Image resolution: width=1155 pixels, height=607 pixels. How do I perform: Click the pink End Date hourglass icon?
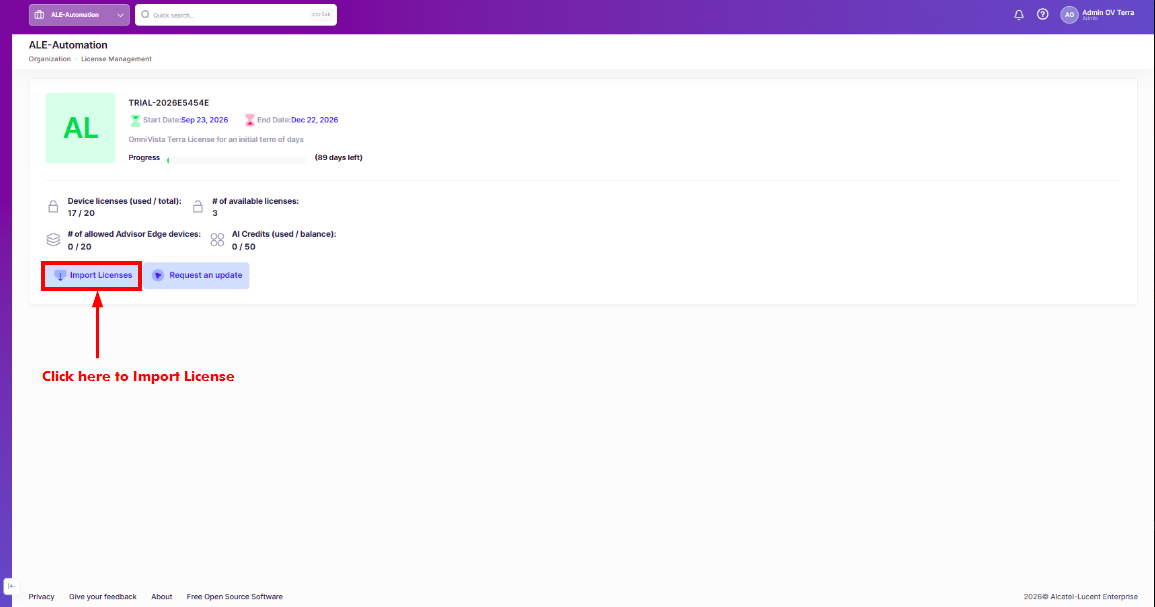(250, 120)
